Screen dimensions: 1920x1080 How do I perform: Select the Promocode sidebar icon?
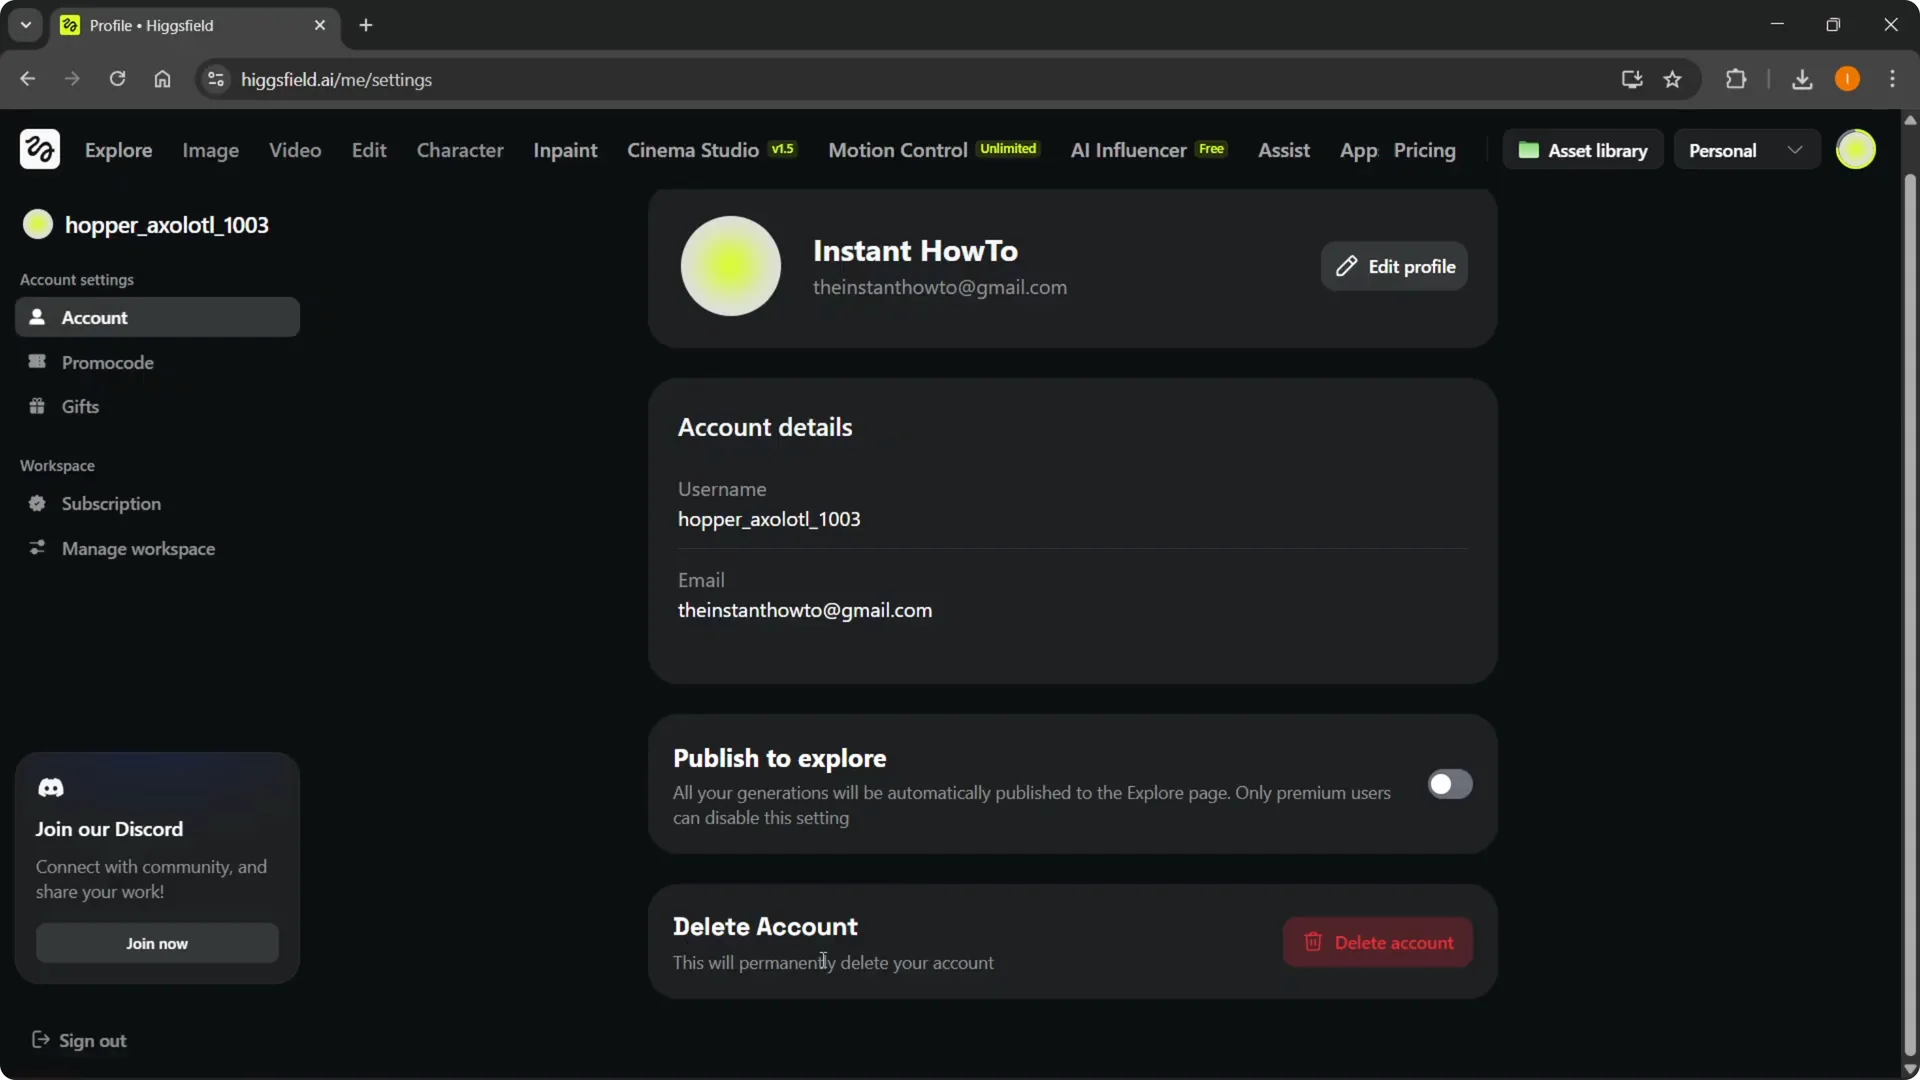pyautogui.click(x=37, y=362)
